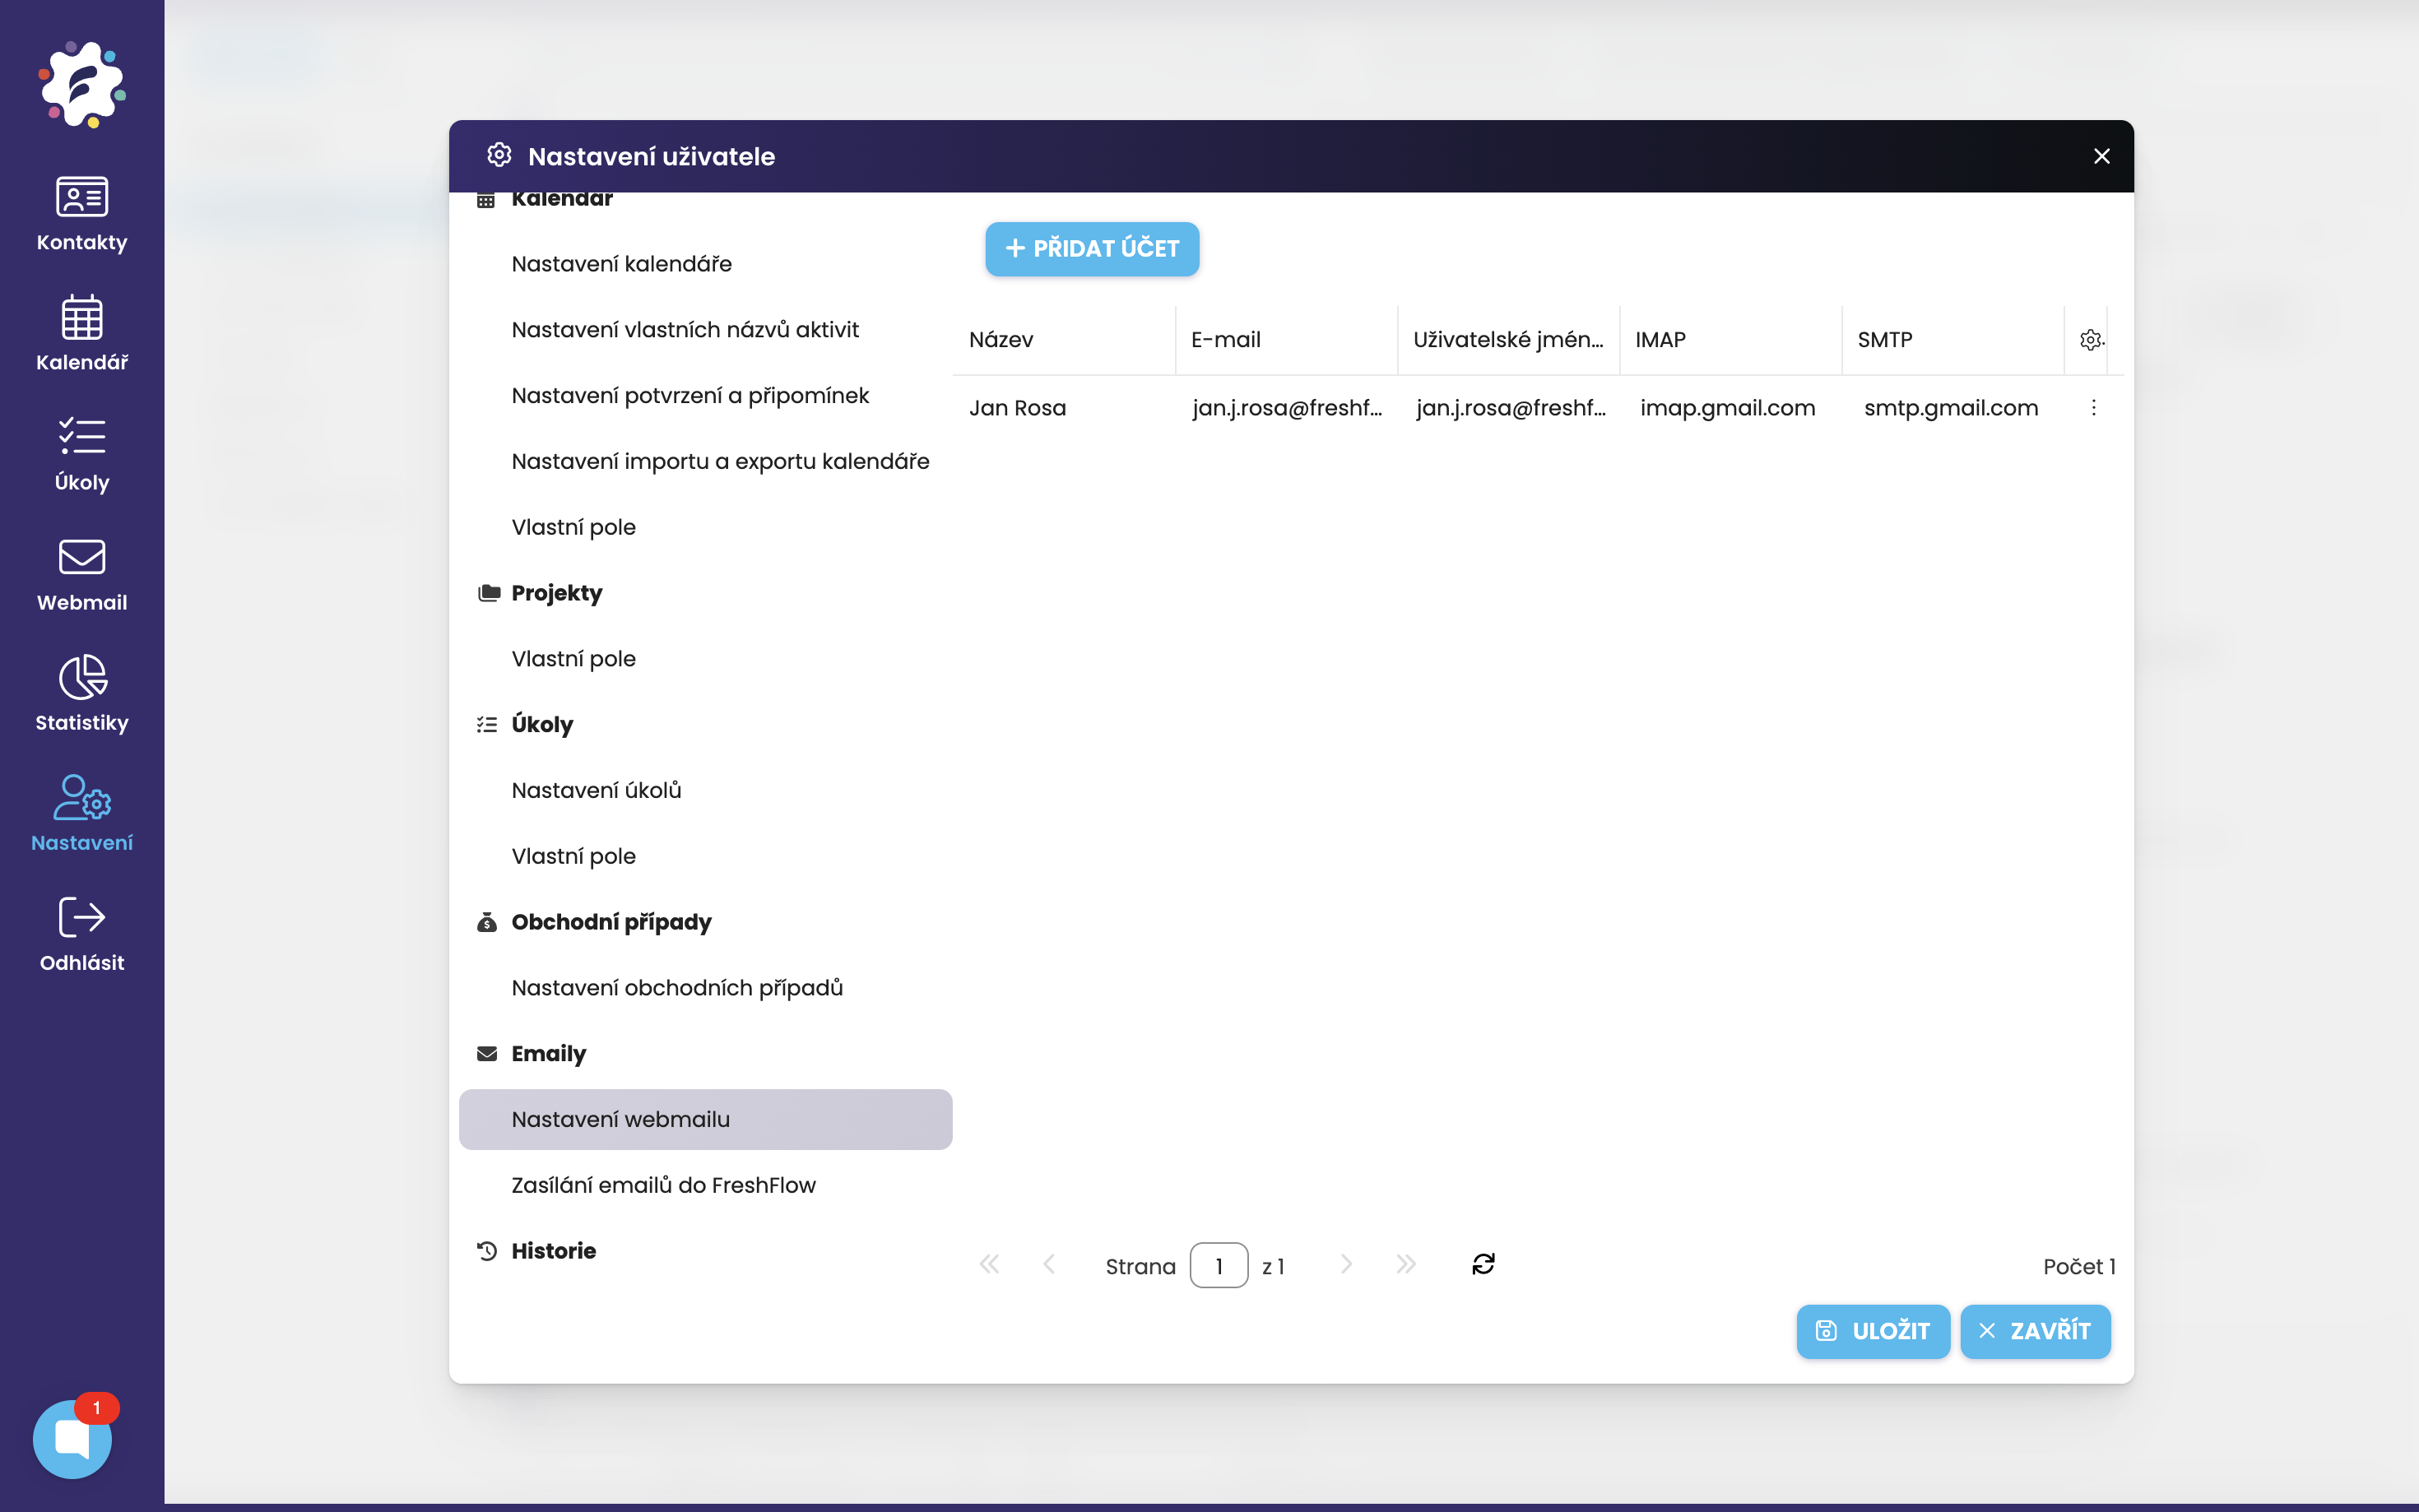
Task: Sort by the Název column header
Action: point(1001,340)
